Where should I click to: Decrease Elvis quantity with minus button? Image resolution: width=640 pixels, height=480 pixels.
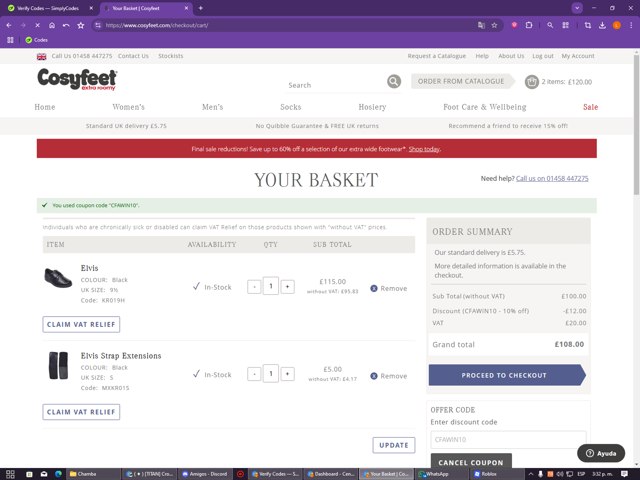coord(254,287)
